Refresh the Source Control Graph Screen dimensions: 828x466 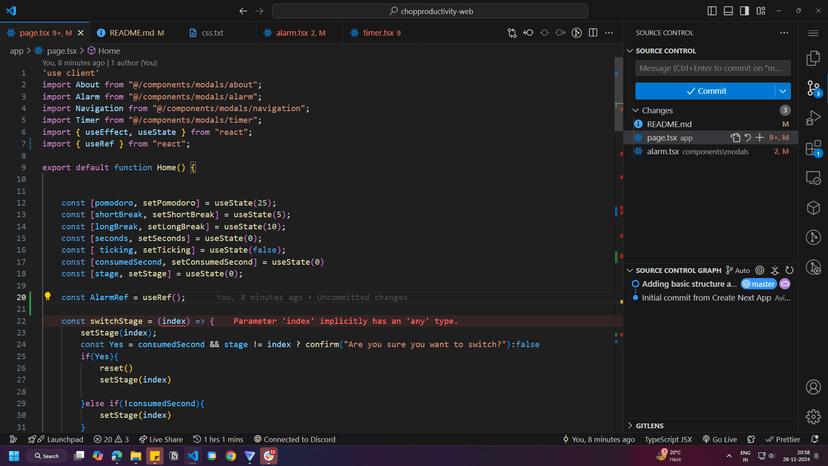pos(789,270)
